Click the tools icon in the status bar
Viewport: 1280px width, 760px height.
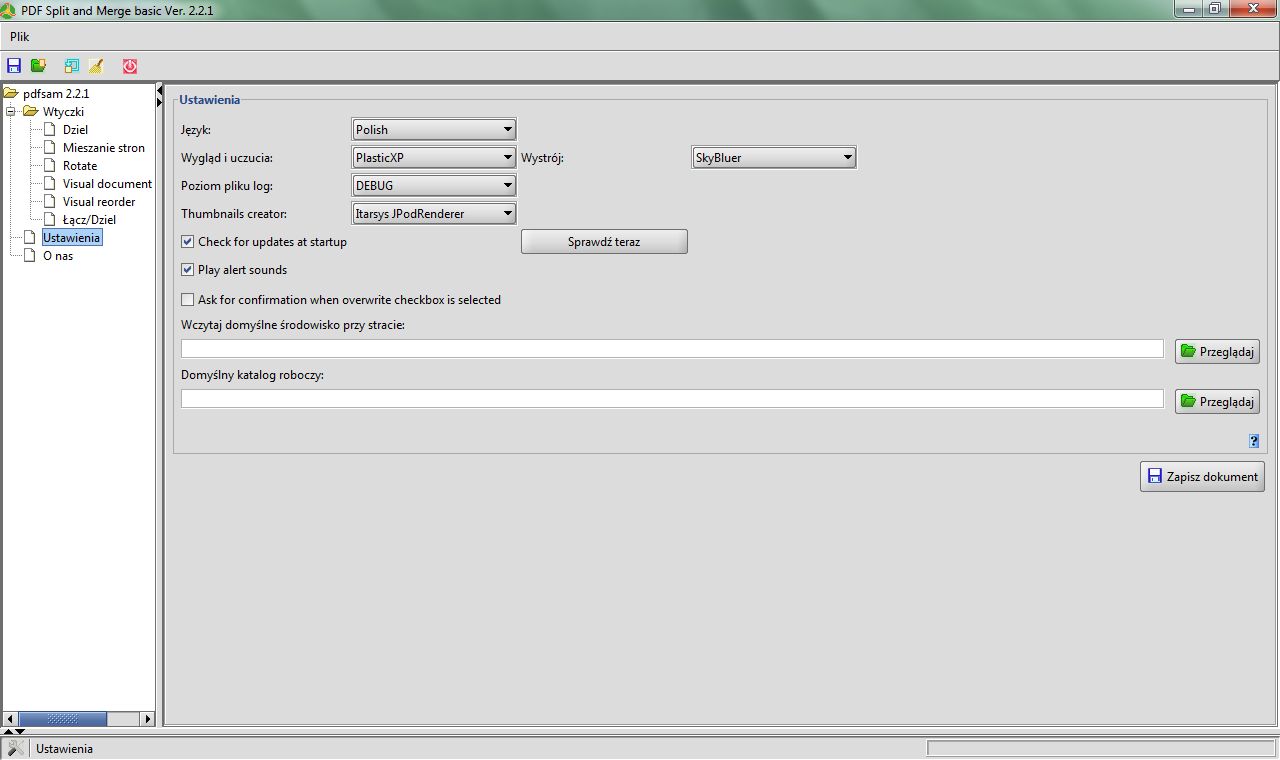point(15,748)
